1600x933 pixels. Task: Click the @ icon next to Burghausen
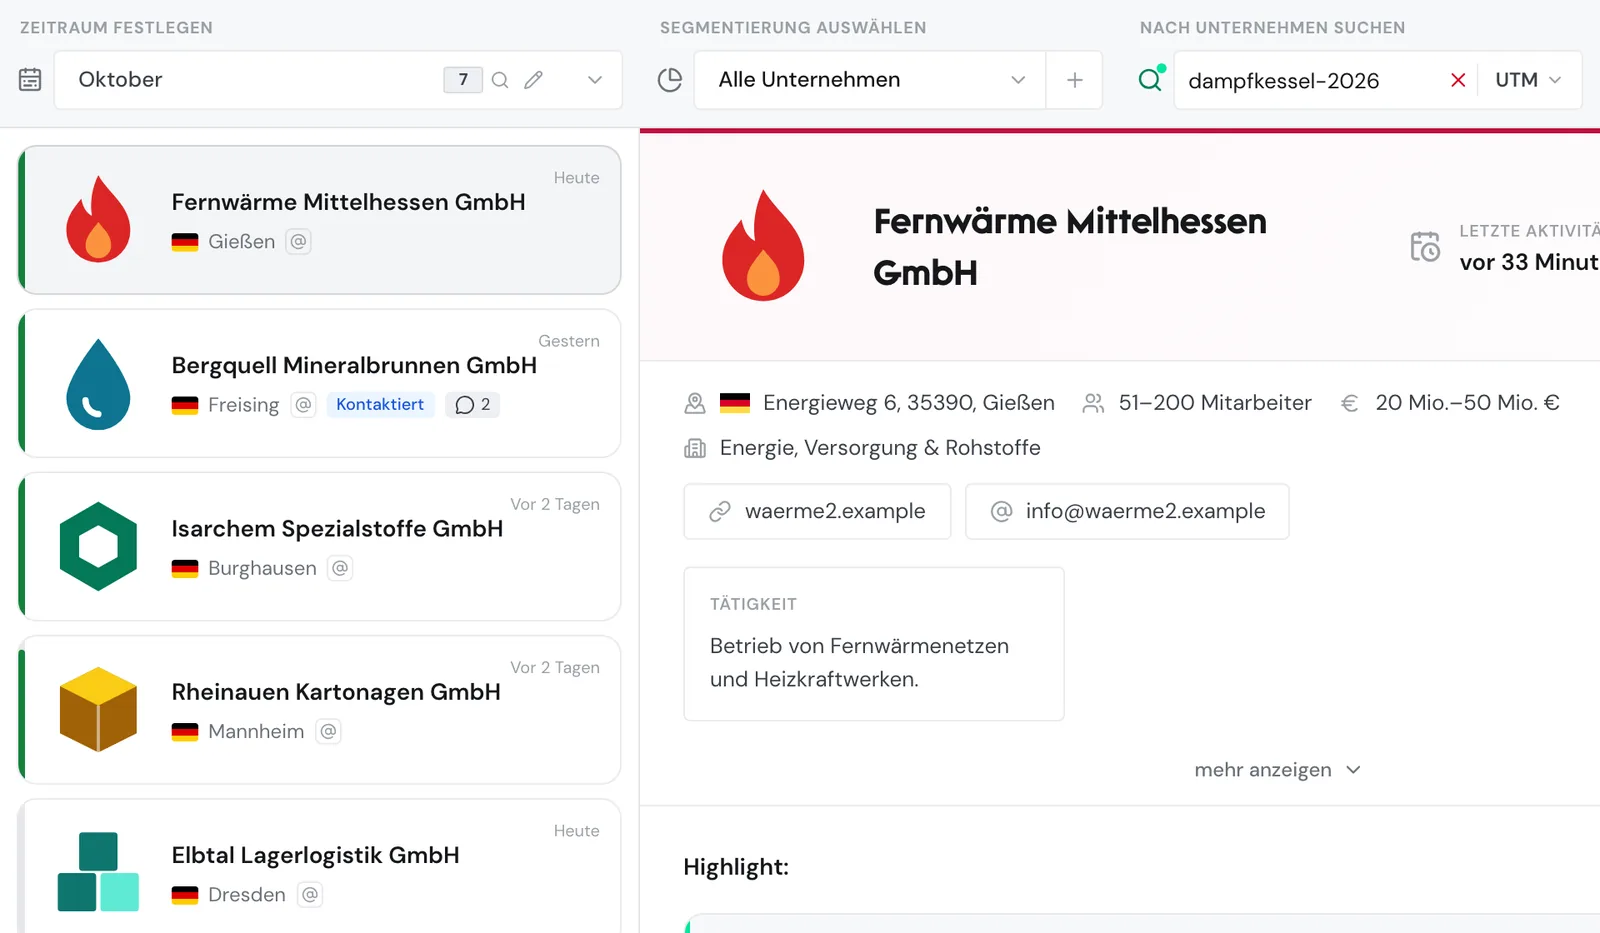point(340,568)
